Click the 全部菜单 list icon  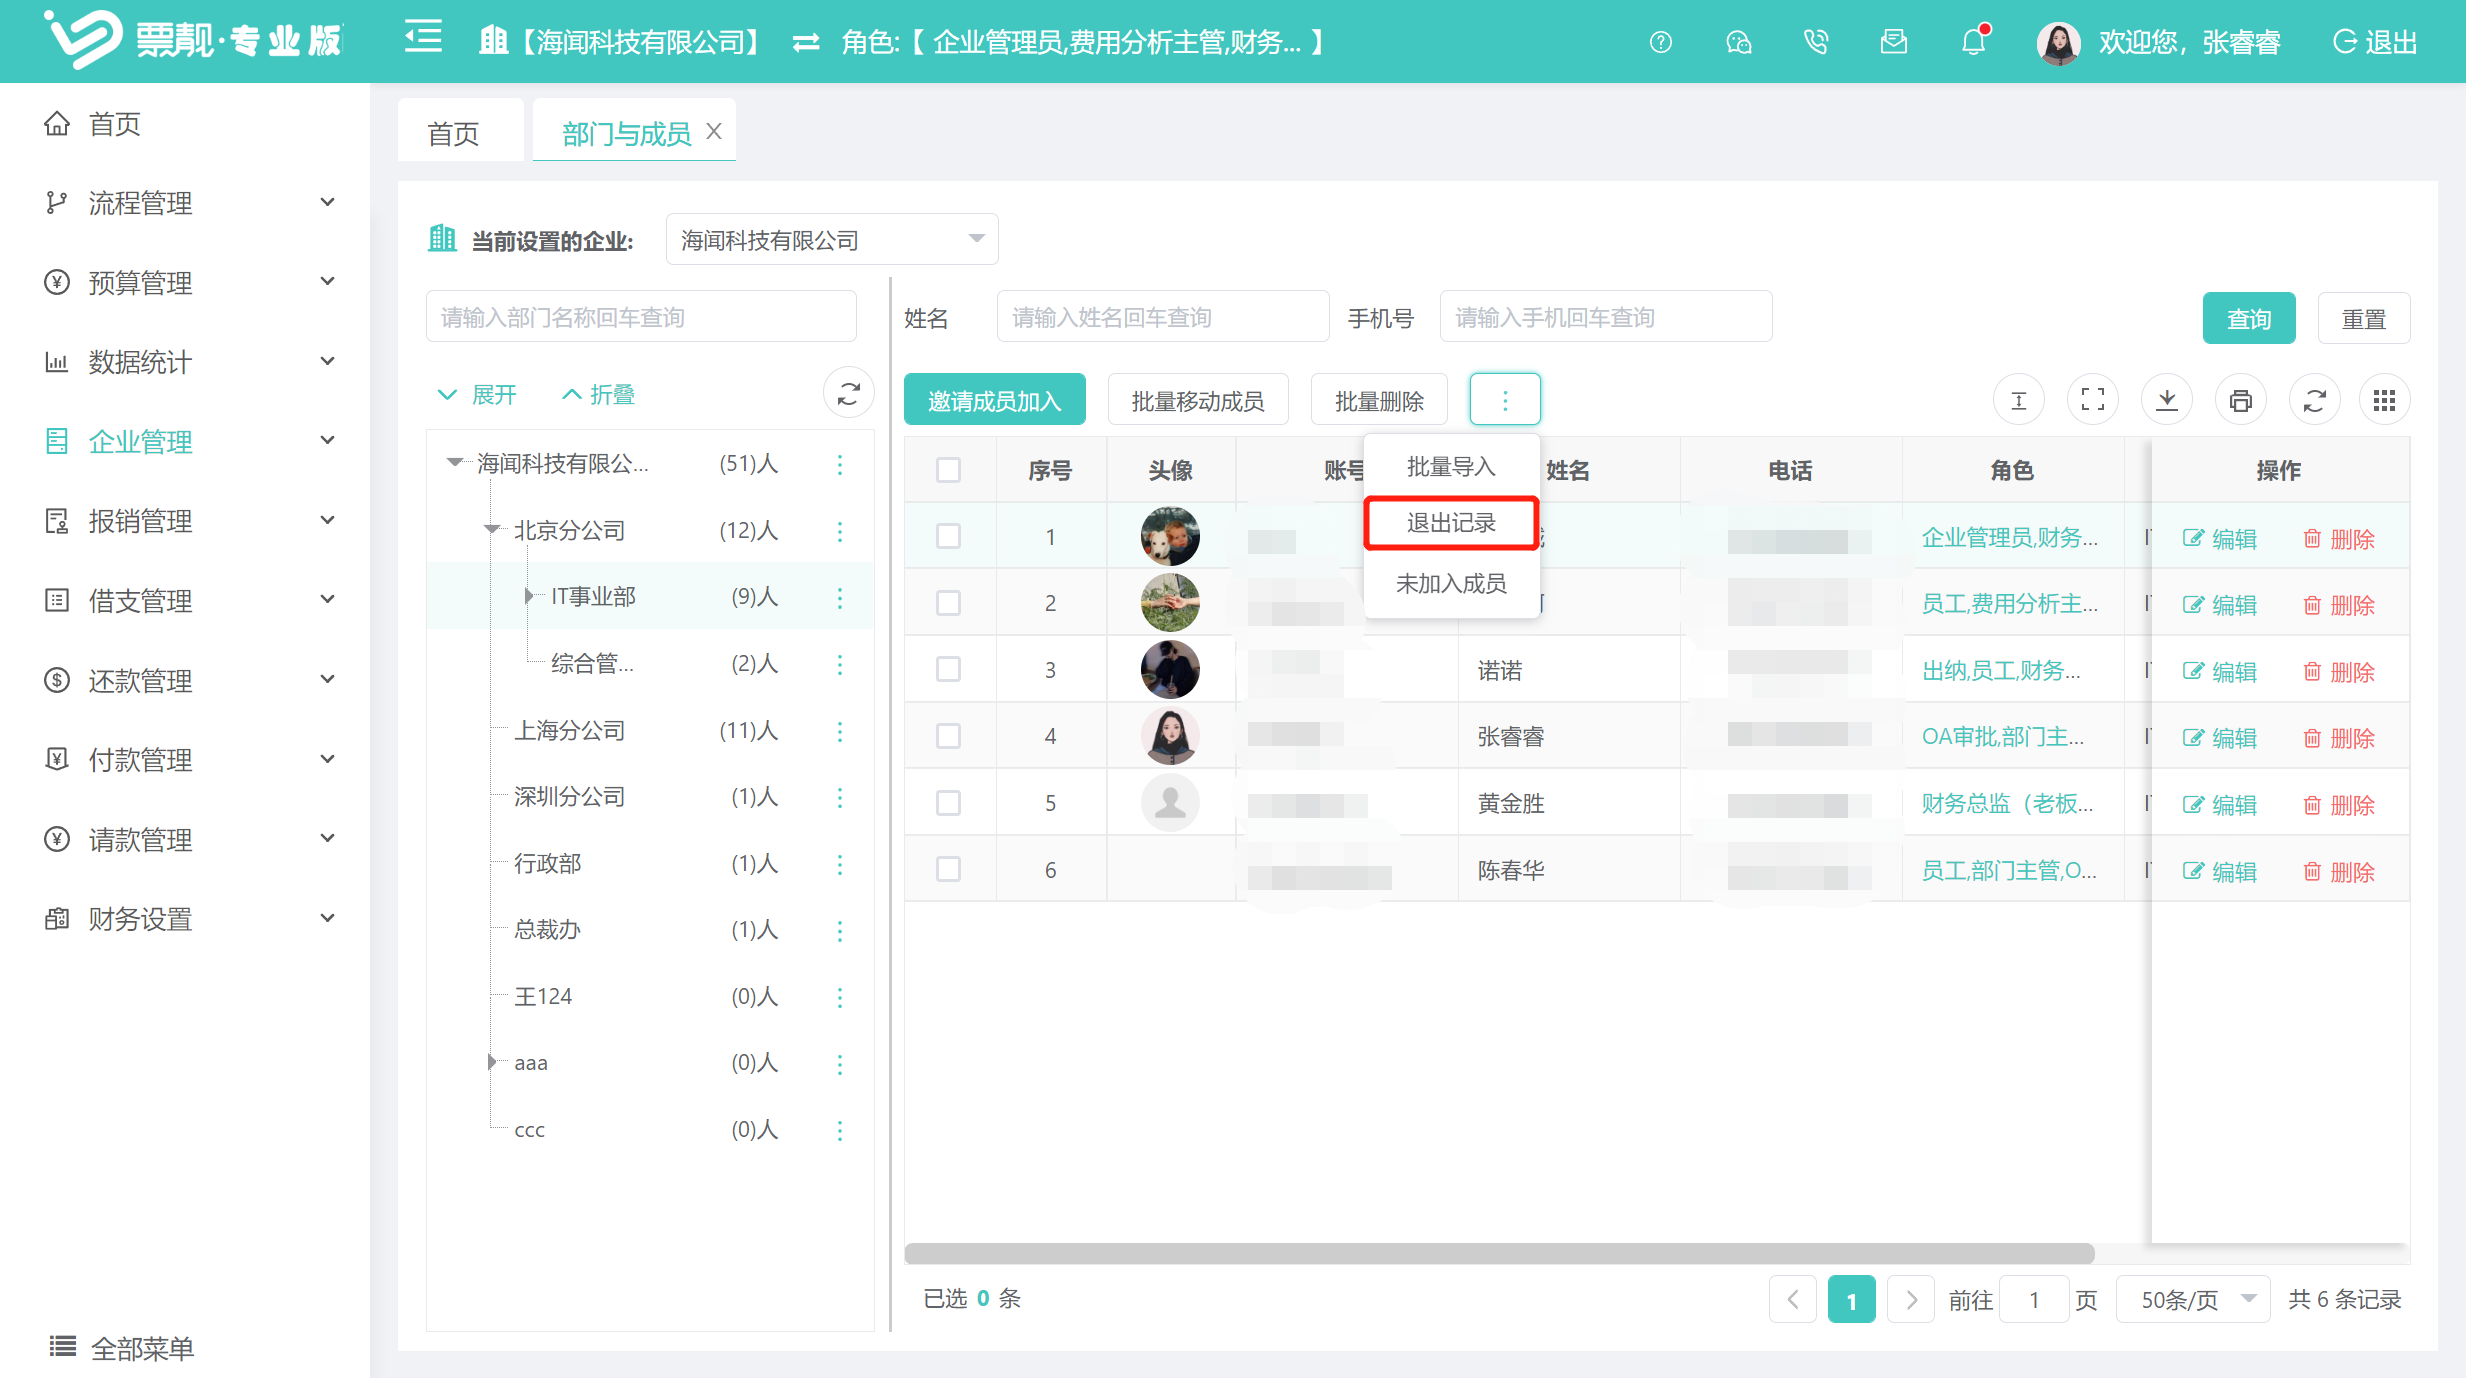point(63,1347)
